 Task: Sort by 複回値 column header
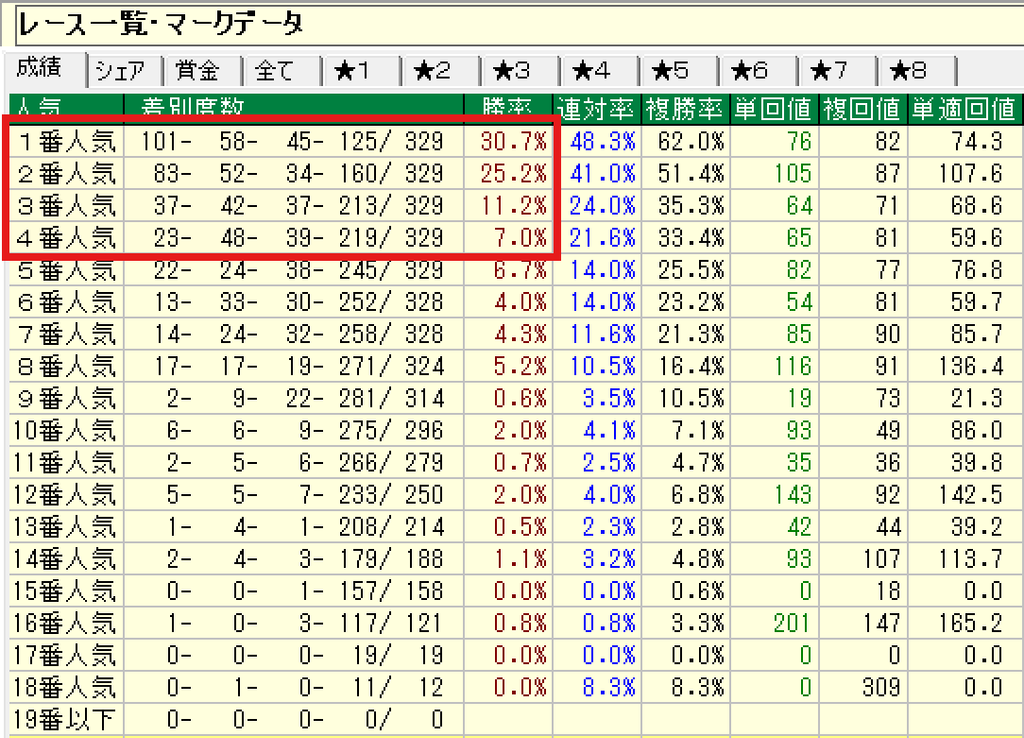pyautogui.click(x=863, y=108)
